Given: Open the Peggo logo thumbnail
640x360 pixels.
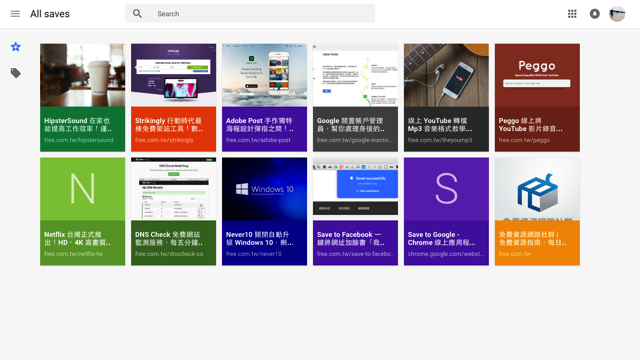Looking at the screenshot, I should pyautogui.click(x=537, y=75).
